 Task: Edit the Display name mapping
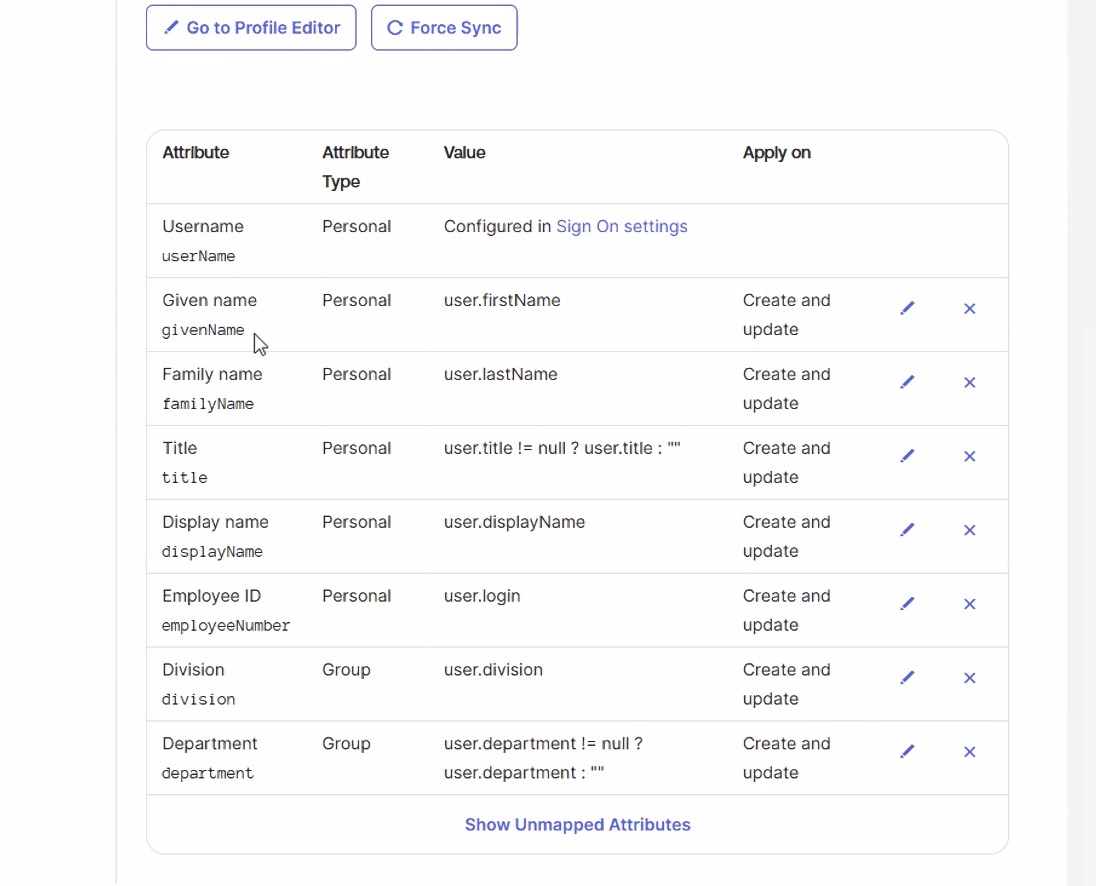tap(907, 530)
